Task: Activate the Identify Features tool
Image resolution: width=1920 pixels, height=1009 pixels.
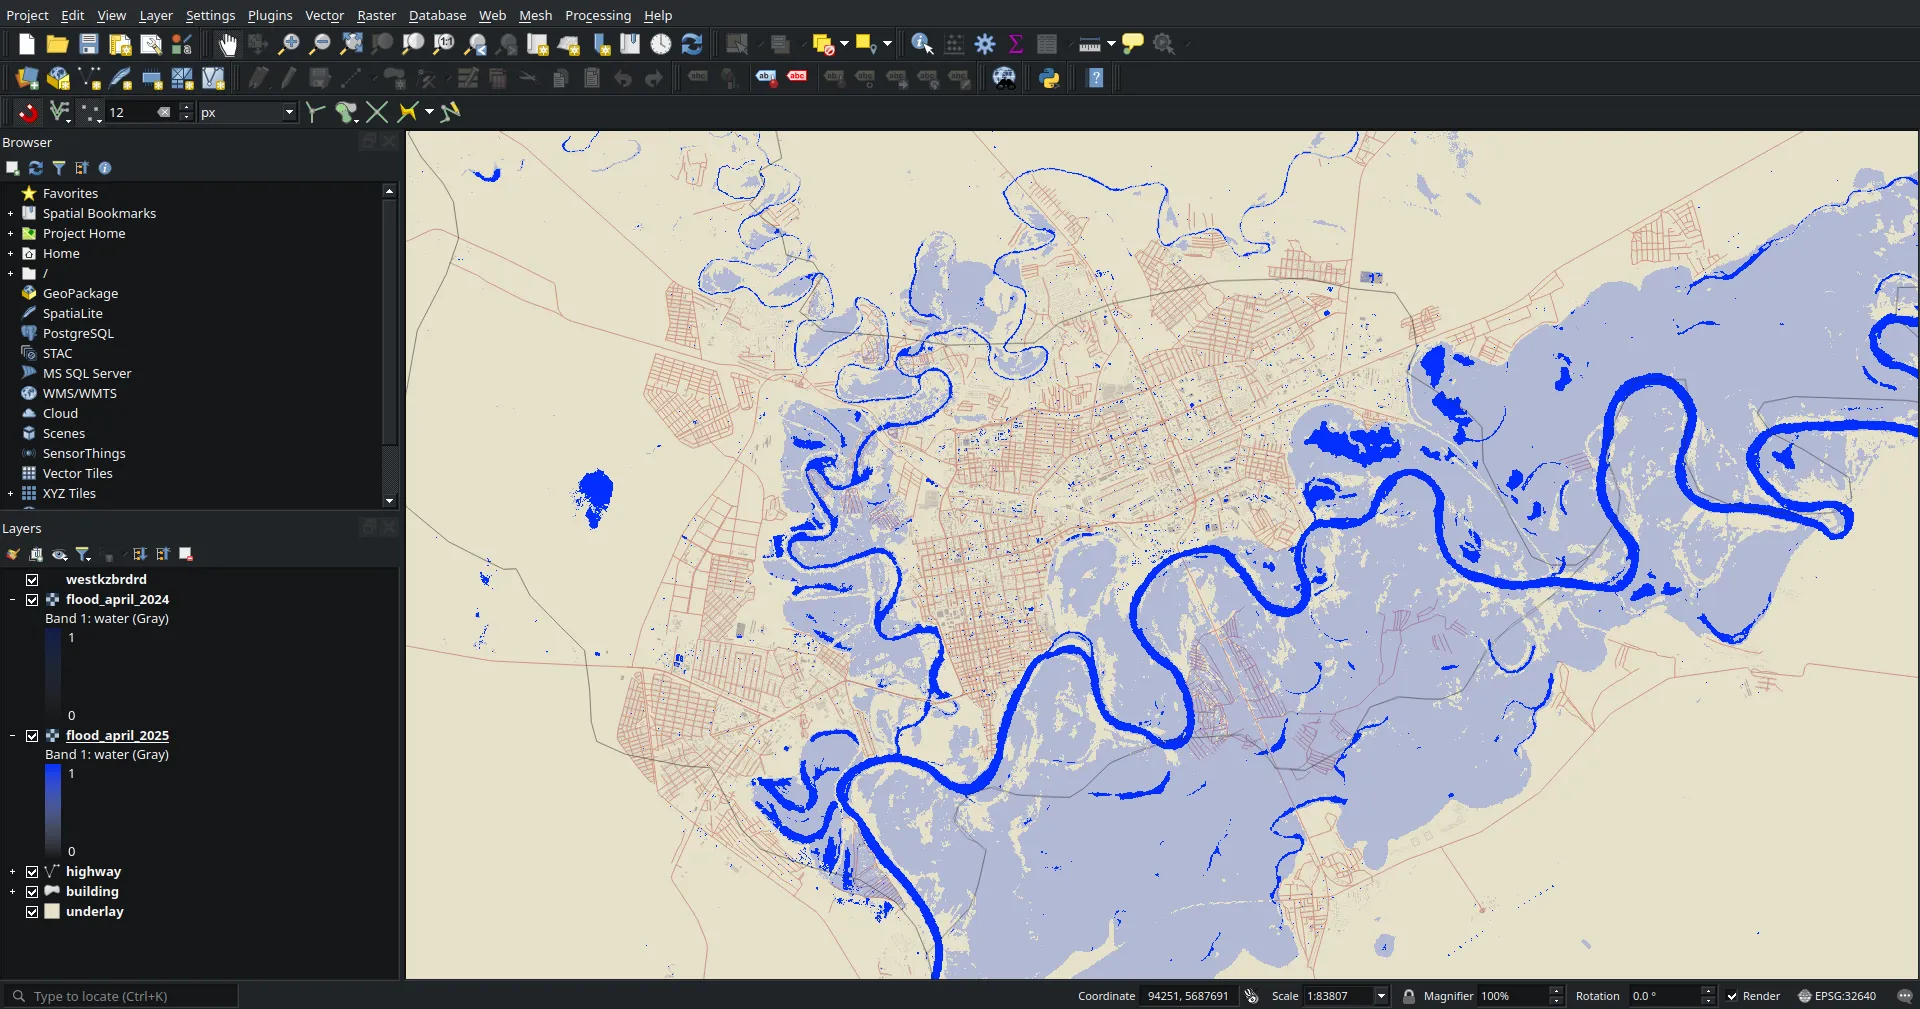Action: [922, 44]
